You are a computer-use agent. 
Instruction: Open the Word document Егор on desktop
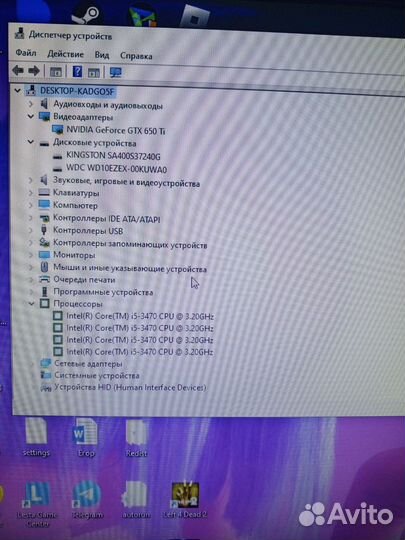[86, 437]
